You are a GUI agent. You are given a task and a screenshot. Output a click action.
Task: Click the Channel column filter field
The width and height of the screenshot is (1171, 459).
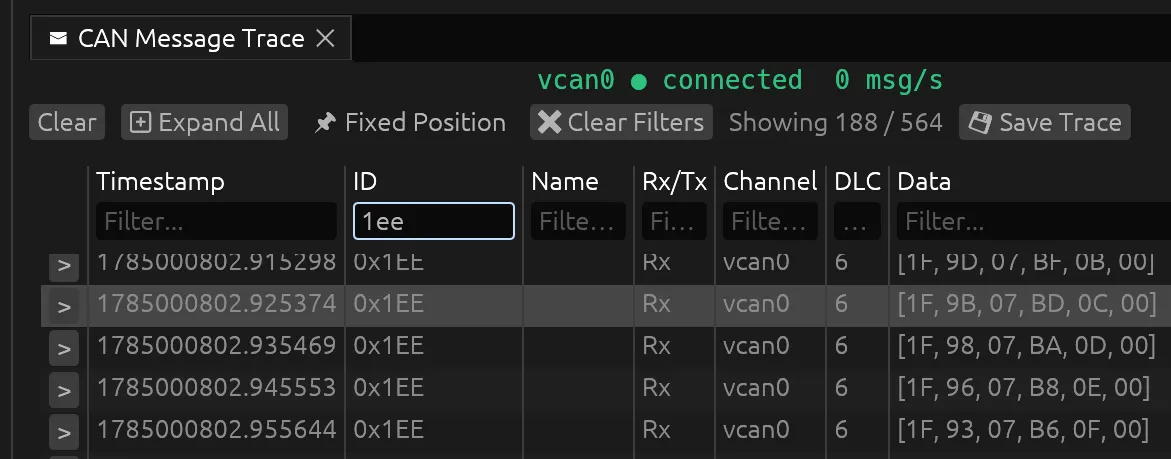click(x=770, y=222)
